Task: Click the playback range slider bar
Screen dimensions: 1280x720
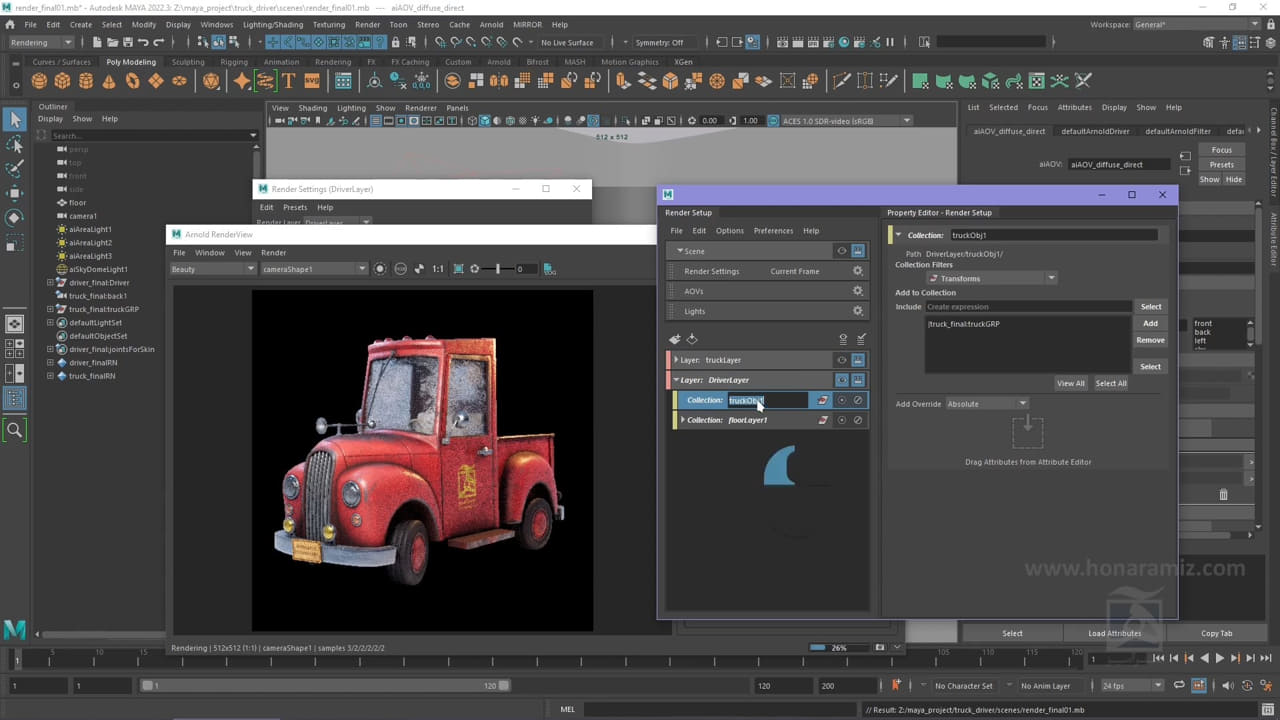Action: point(325,685)
